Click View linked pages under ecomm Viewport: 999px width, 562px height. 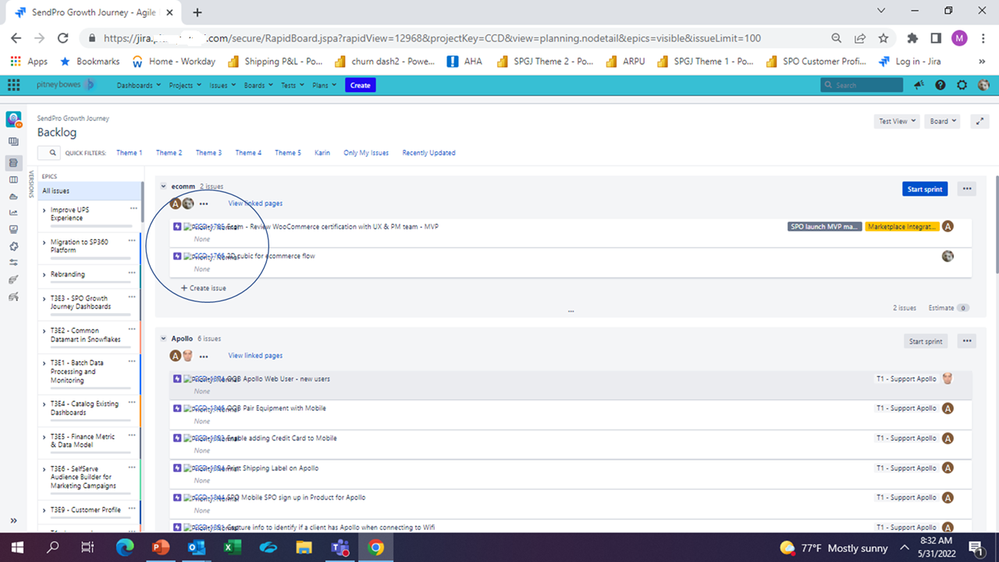(255, 203)
